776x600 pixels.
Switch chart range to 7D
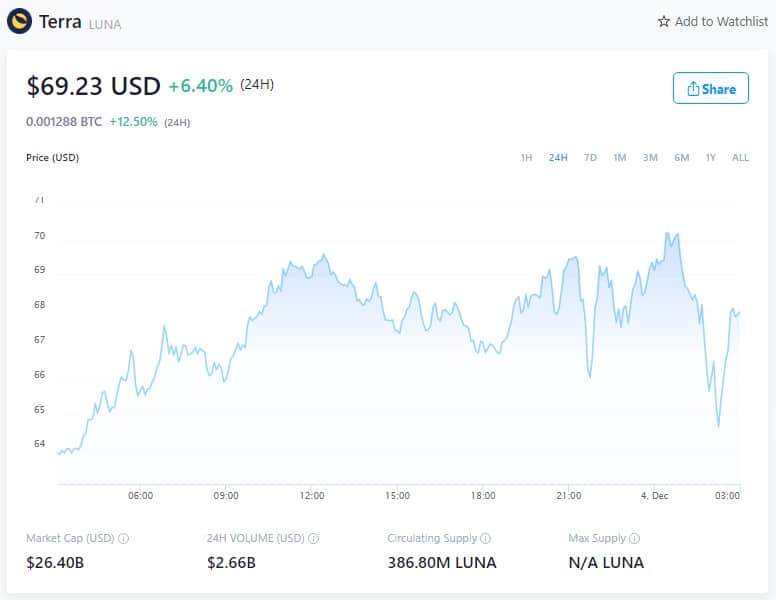[x=590, y=157]
